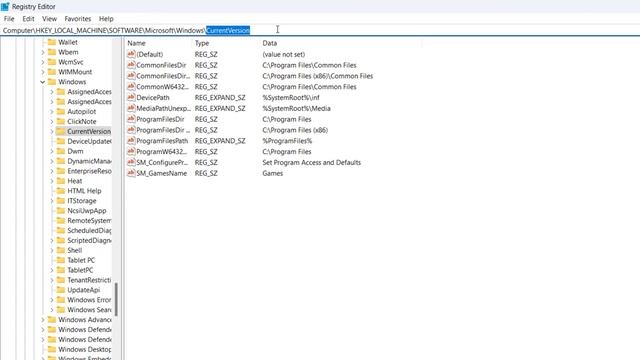Viewport: 640px width, 360px height.
Task: Expand the Autopilot key
Action: click(52, 111)
